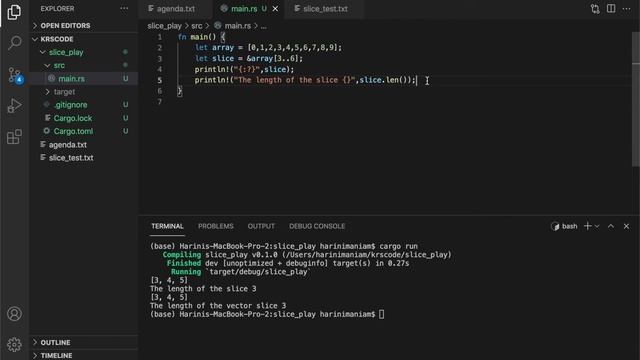
Task: Click the terminal prompt input line
Action: [x=267, y=314]
